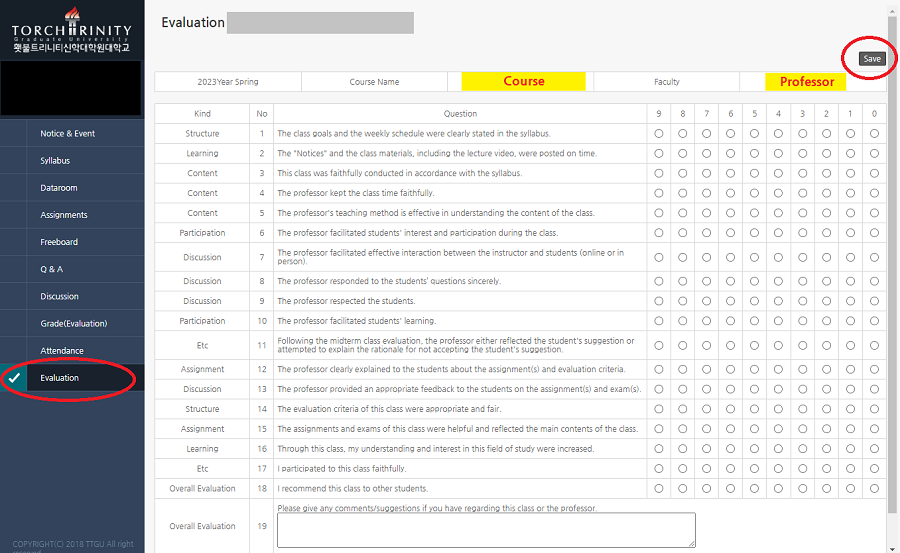Rate question 15 with score 6
900x553 pixels.
pos(730,429)
